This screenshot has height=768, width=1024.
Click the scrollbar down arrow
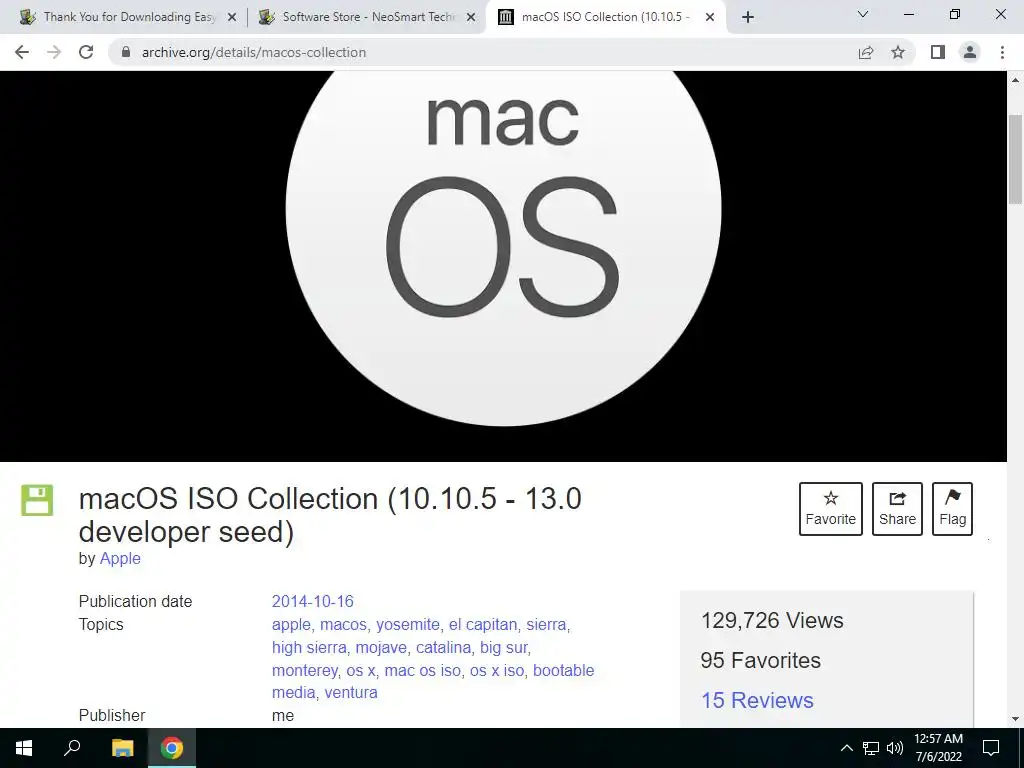click(x=1016, y=719)
